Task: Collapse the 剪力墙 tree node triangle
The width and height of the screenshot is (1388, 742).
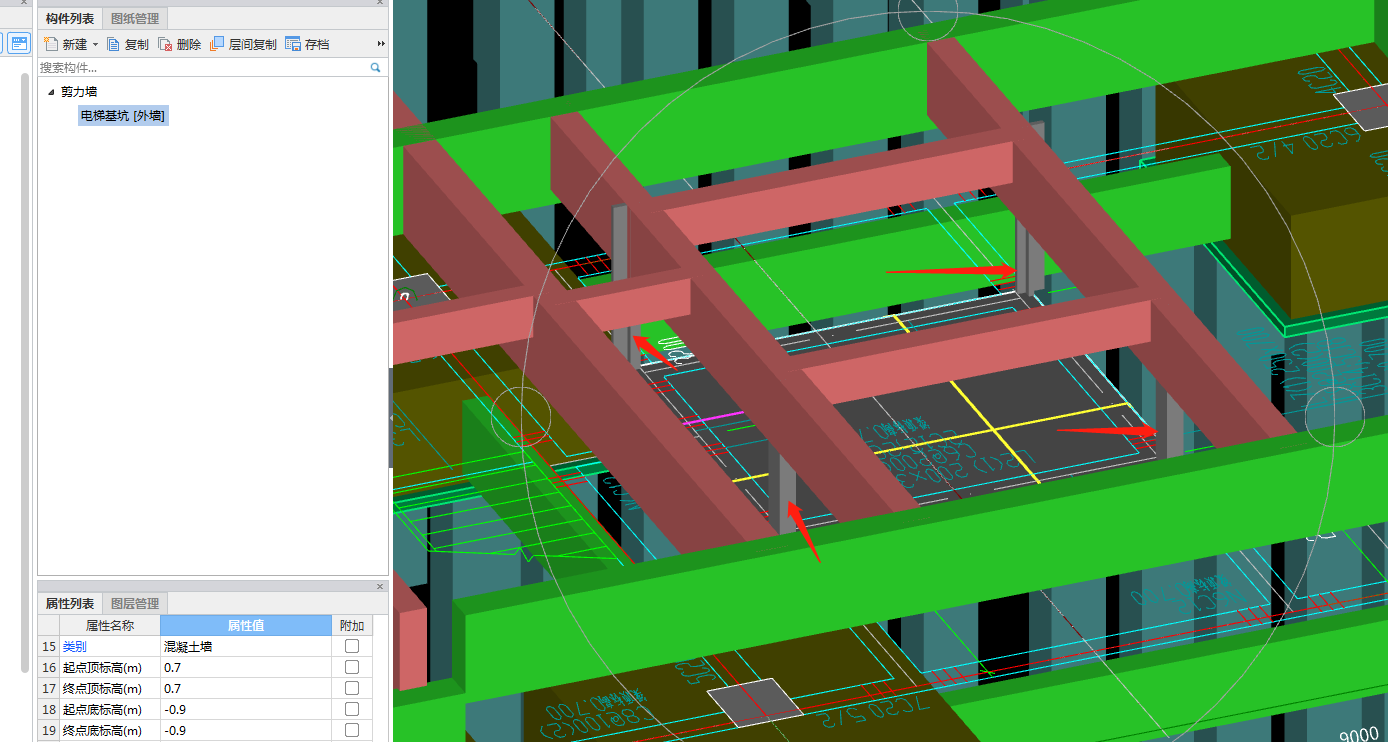Action: [x=51, y=91]
